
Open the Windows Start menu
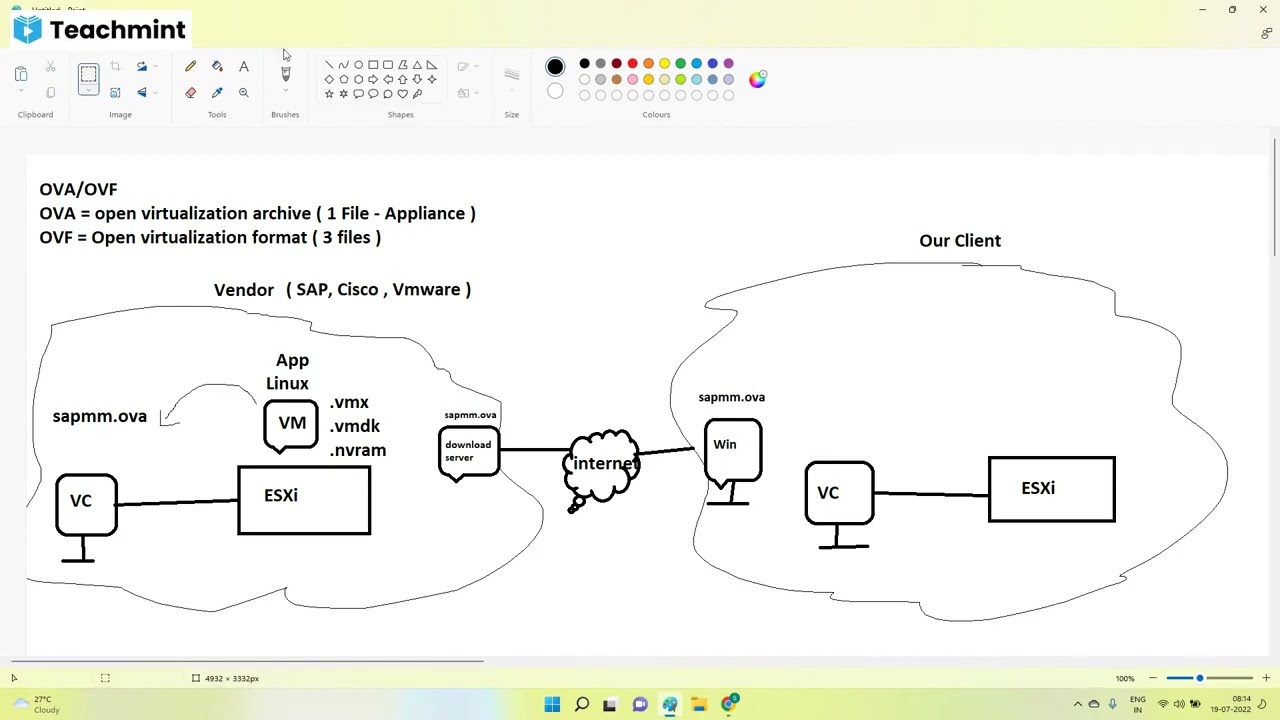tap(552, 705)
